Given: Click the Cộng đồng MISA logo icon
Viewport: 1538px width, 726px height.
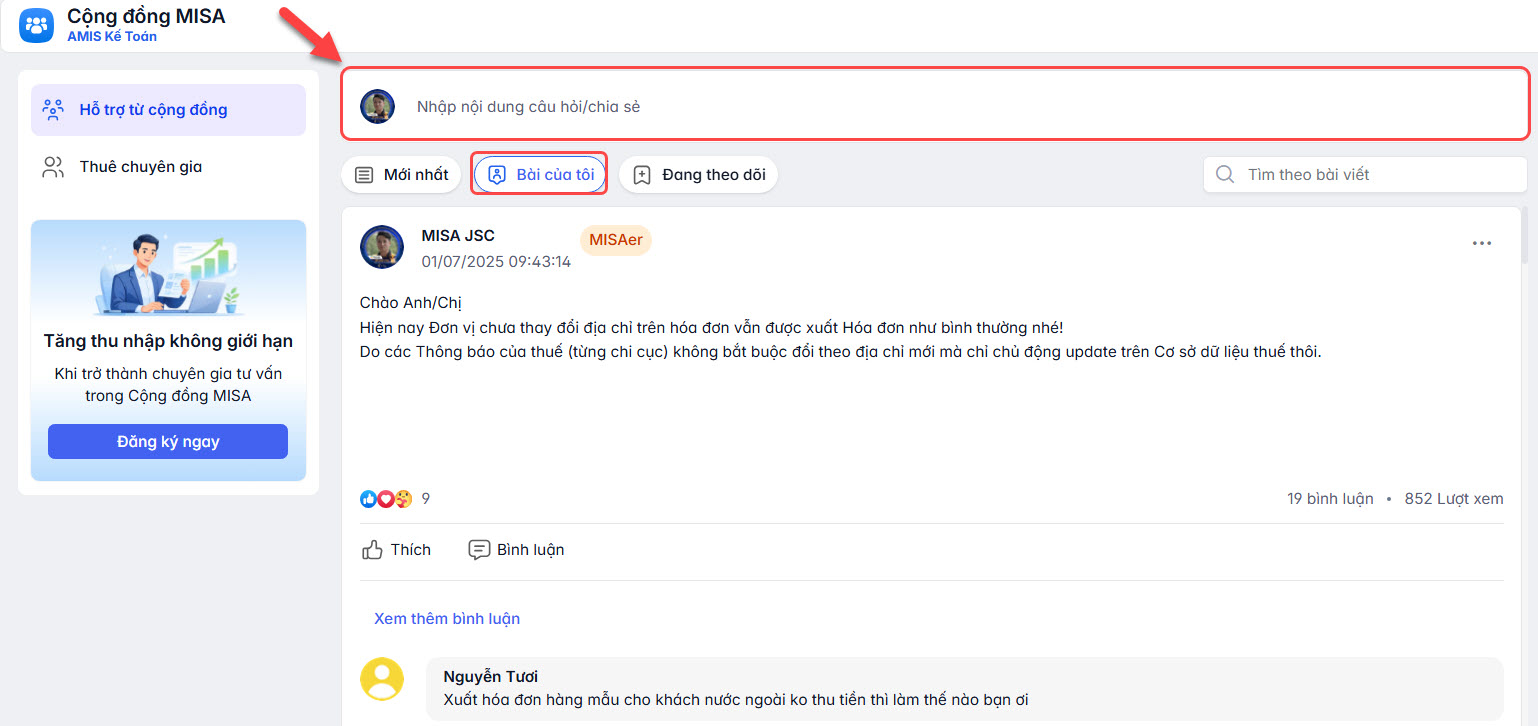Looking at the screenshot, I should click(36, 25).
